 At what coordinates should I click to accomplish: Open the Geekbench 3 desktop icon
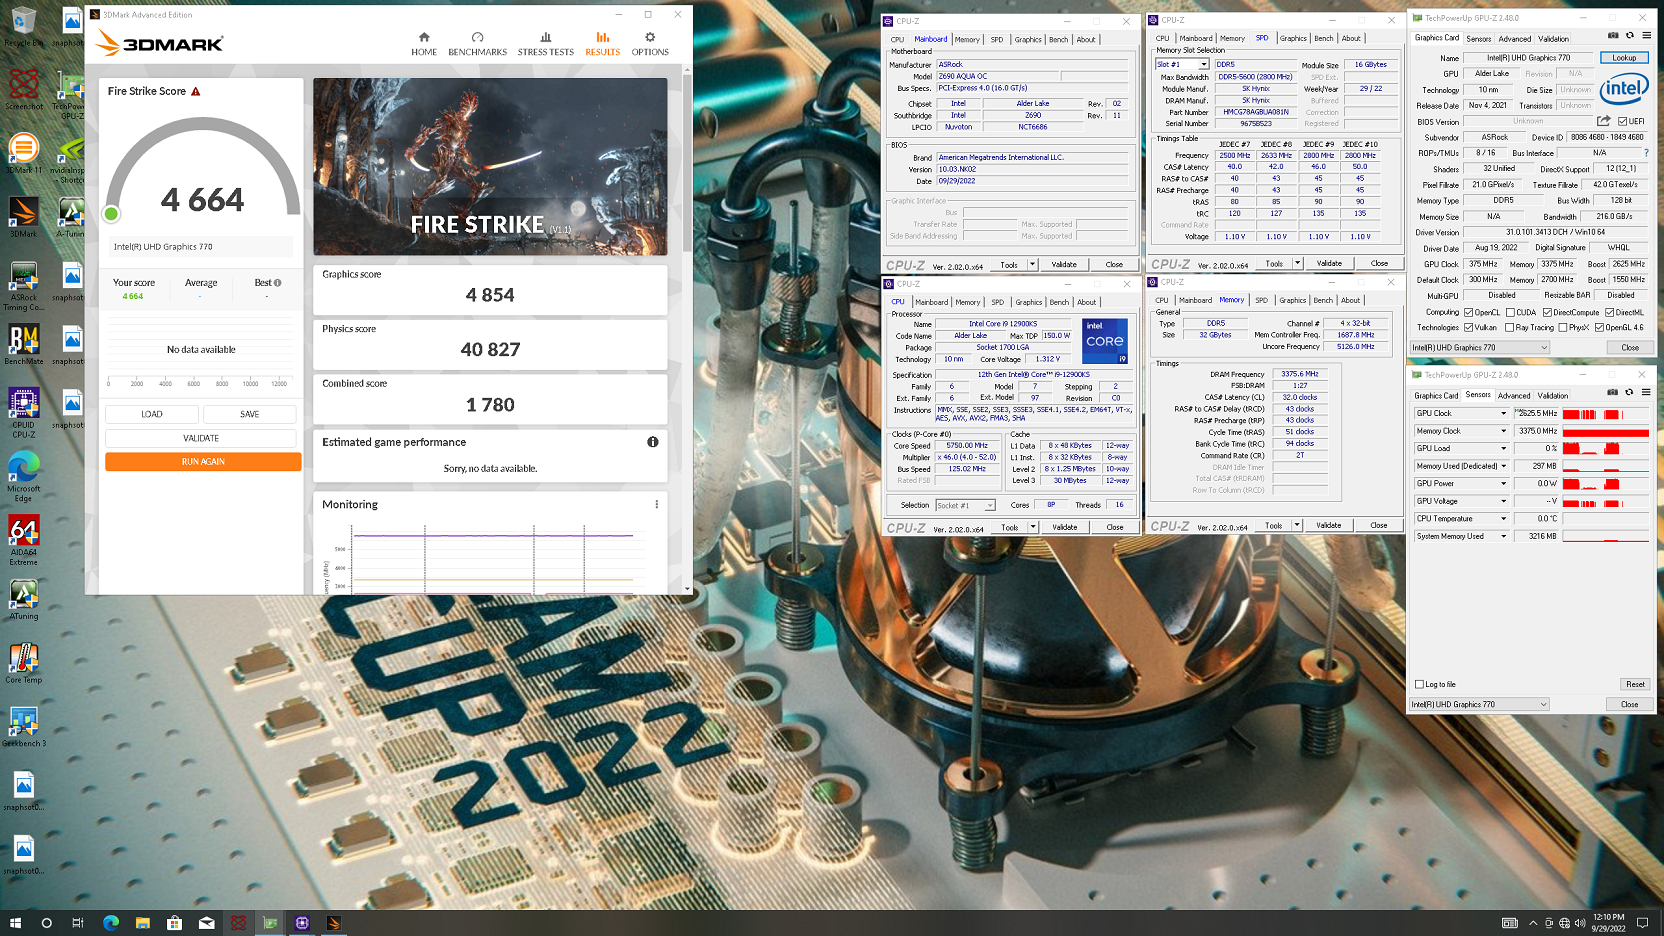coord(23,727)
